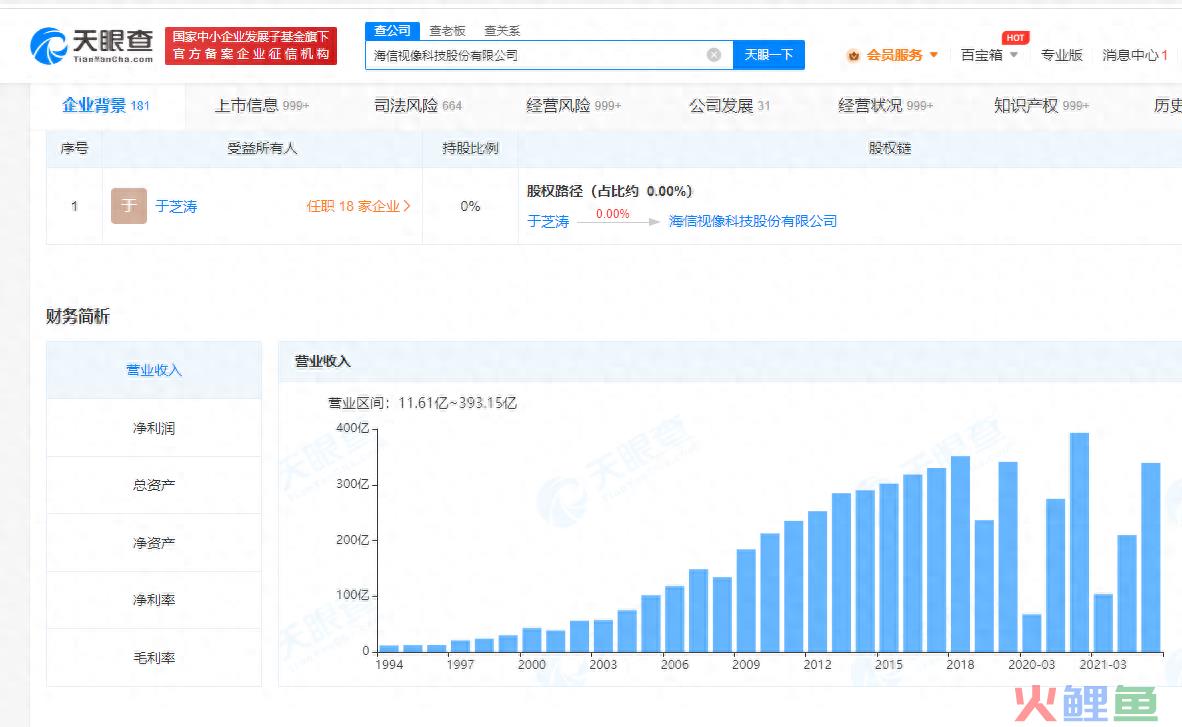Image resolution: width=1182 pixels, height=727 pixels.
Task: Select the 查公司 search tab
Action: click(x=393, y=31)
